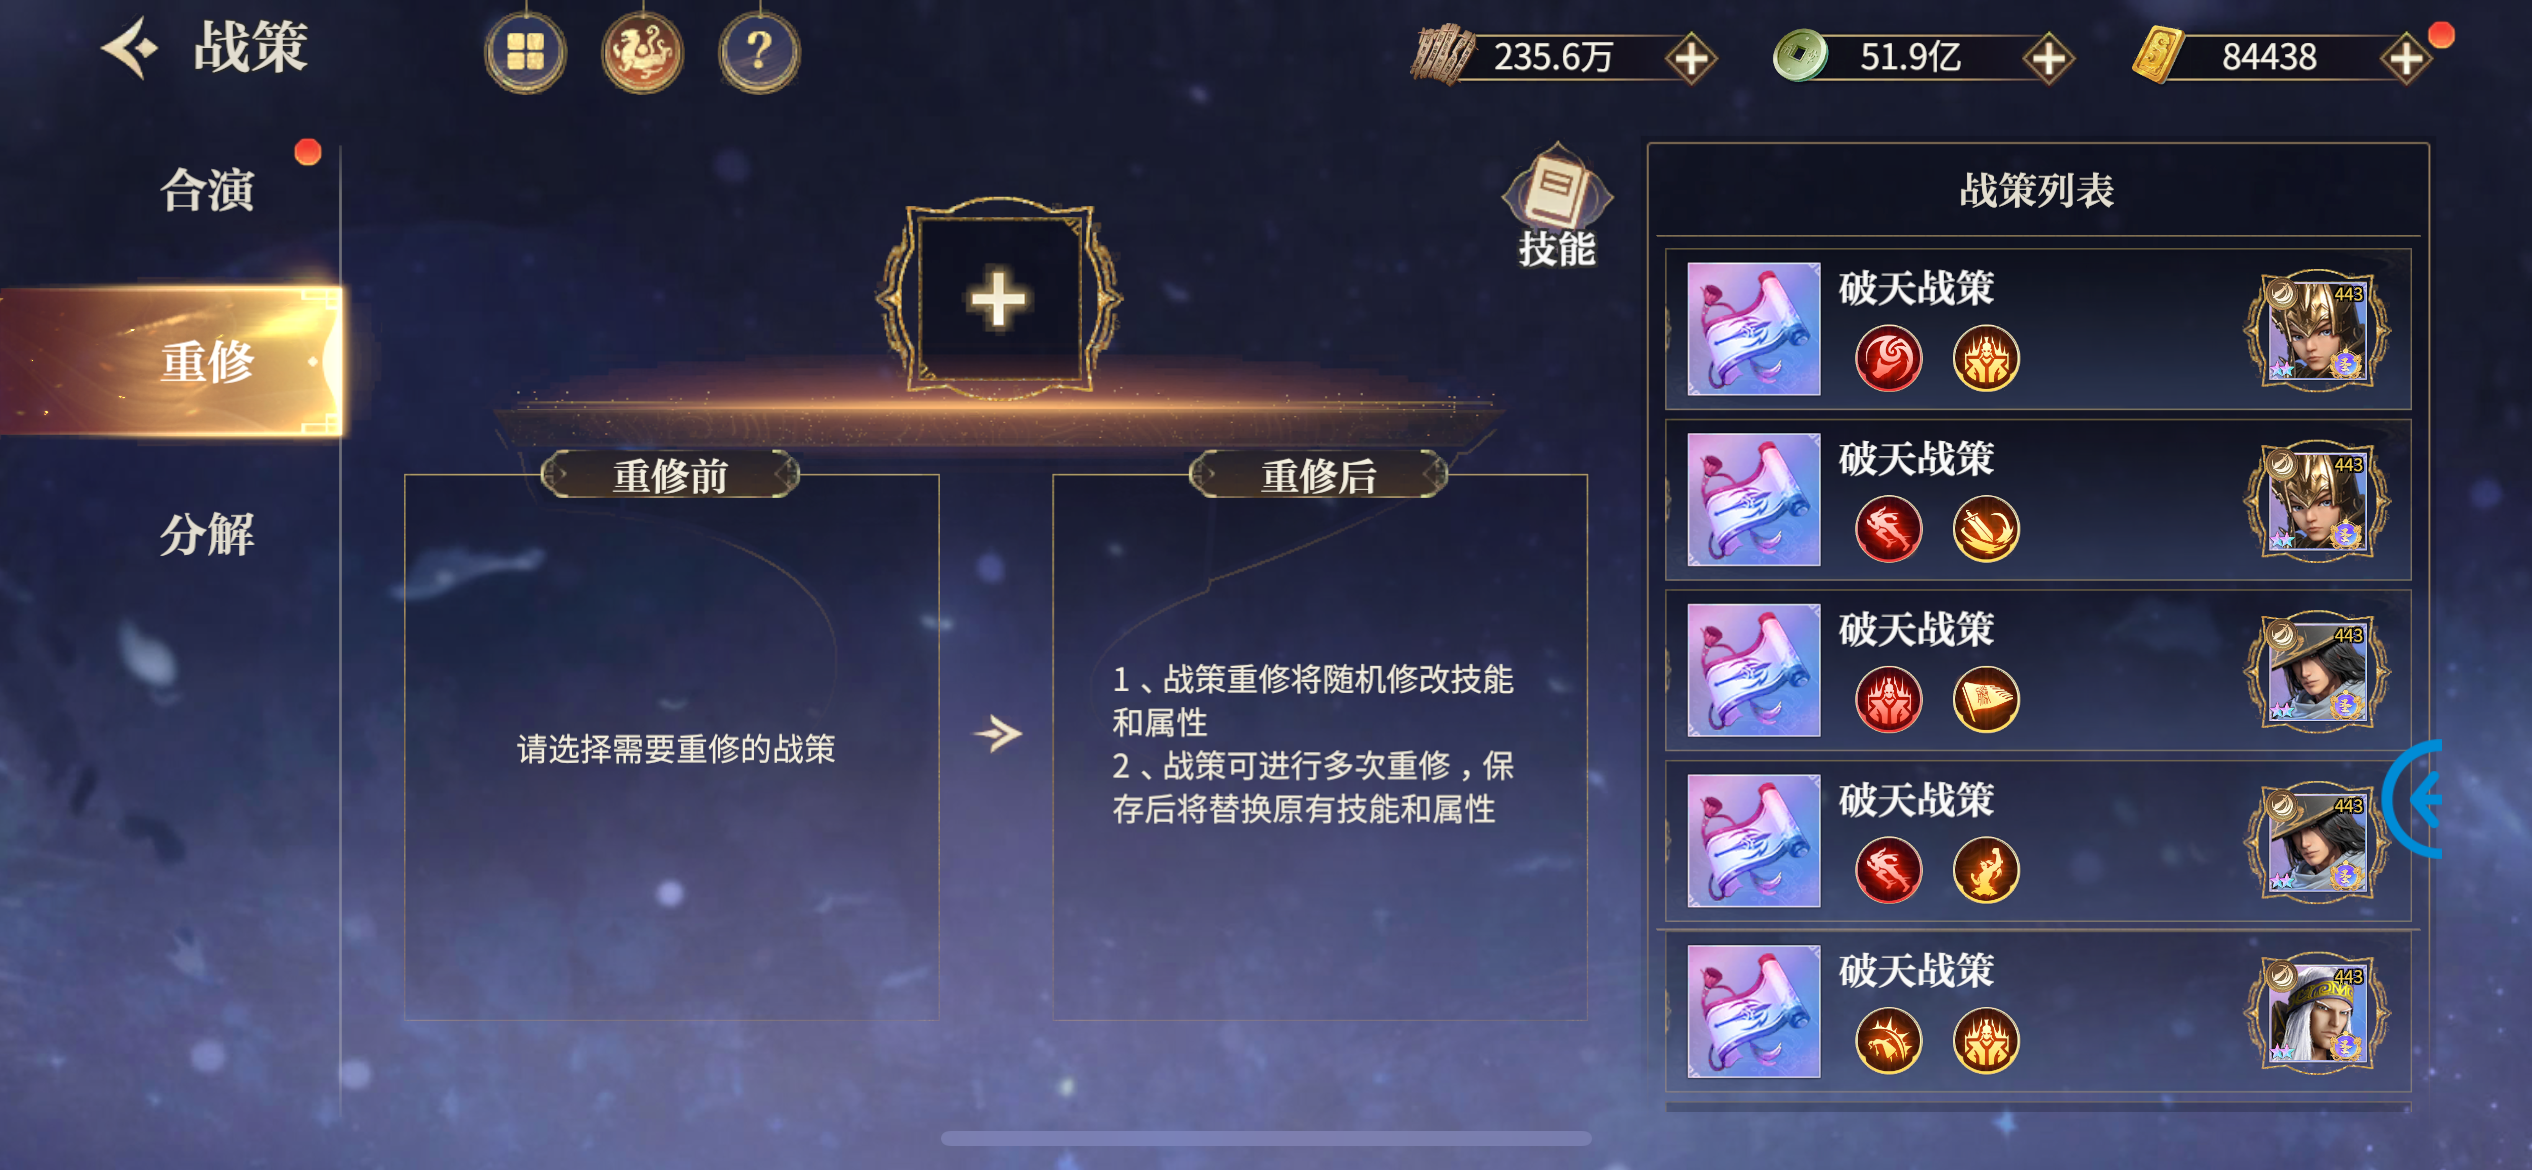Switch to the 分解 tab
This screenshot has width=2532, height=1170.
point(208,534)
